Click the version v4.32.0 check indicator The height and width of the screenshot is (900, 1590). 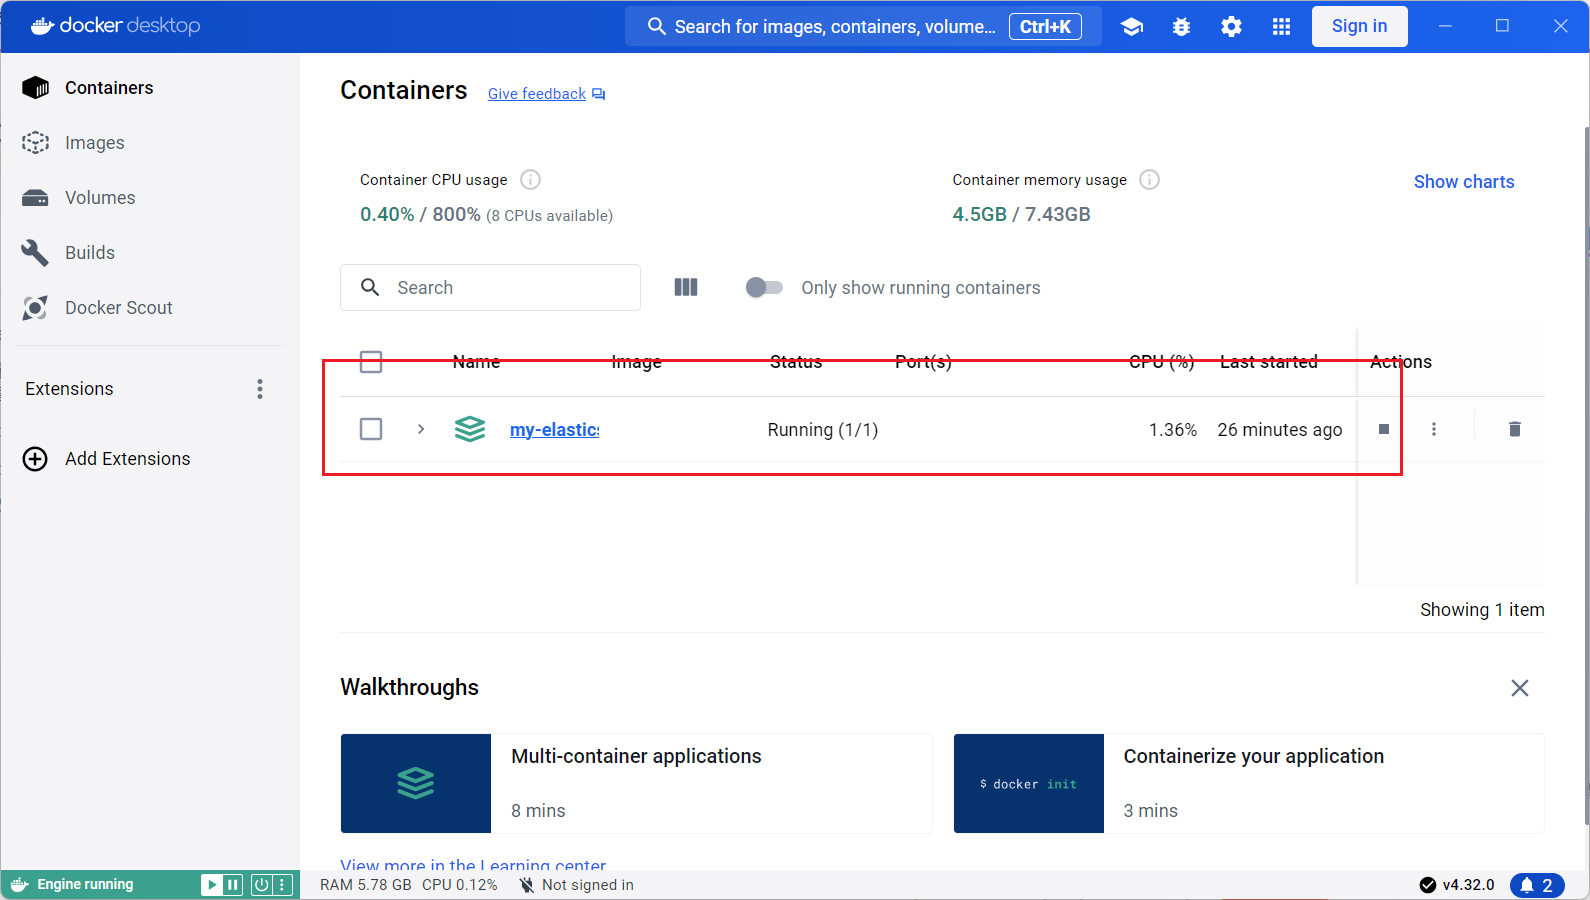tap(1457, 885)
